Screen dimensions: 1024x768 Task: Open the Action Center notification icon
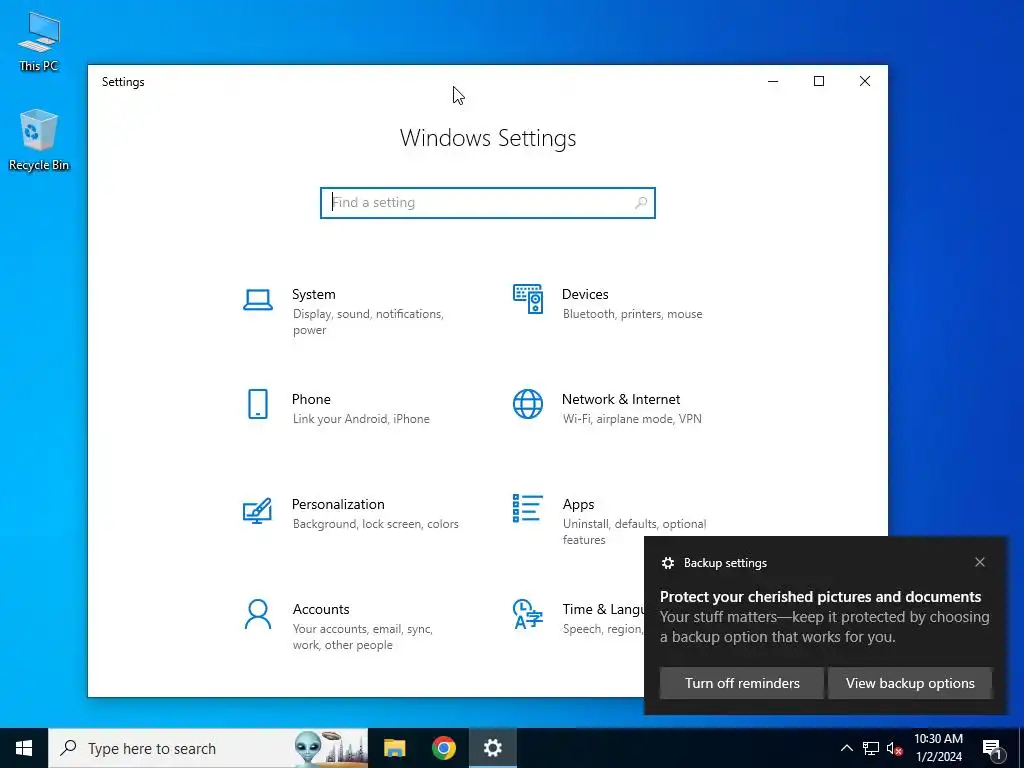pos(993,748)
